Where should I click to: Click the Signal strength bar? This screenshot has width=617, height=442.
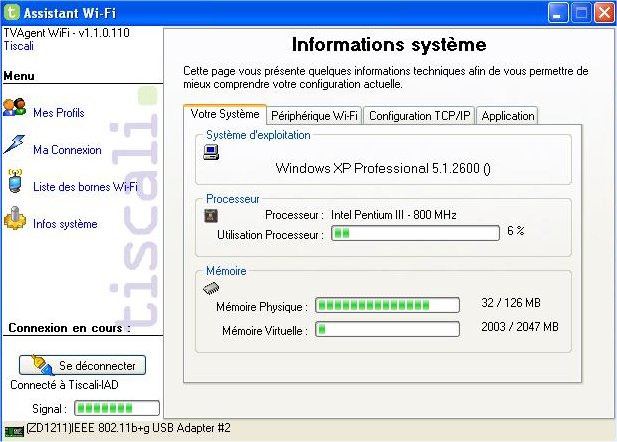tap(117, 408)
